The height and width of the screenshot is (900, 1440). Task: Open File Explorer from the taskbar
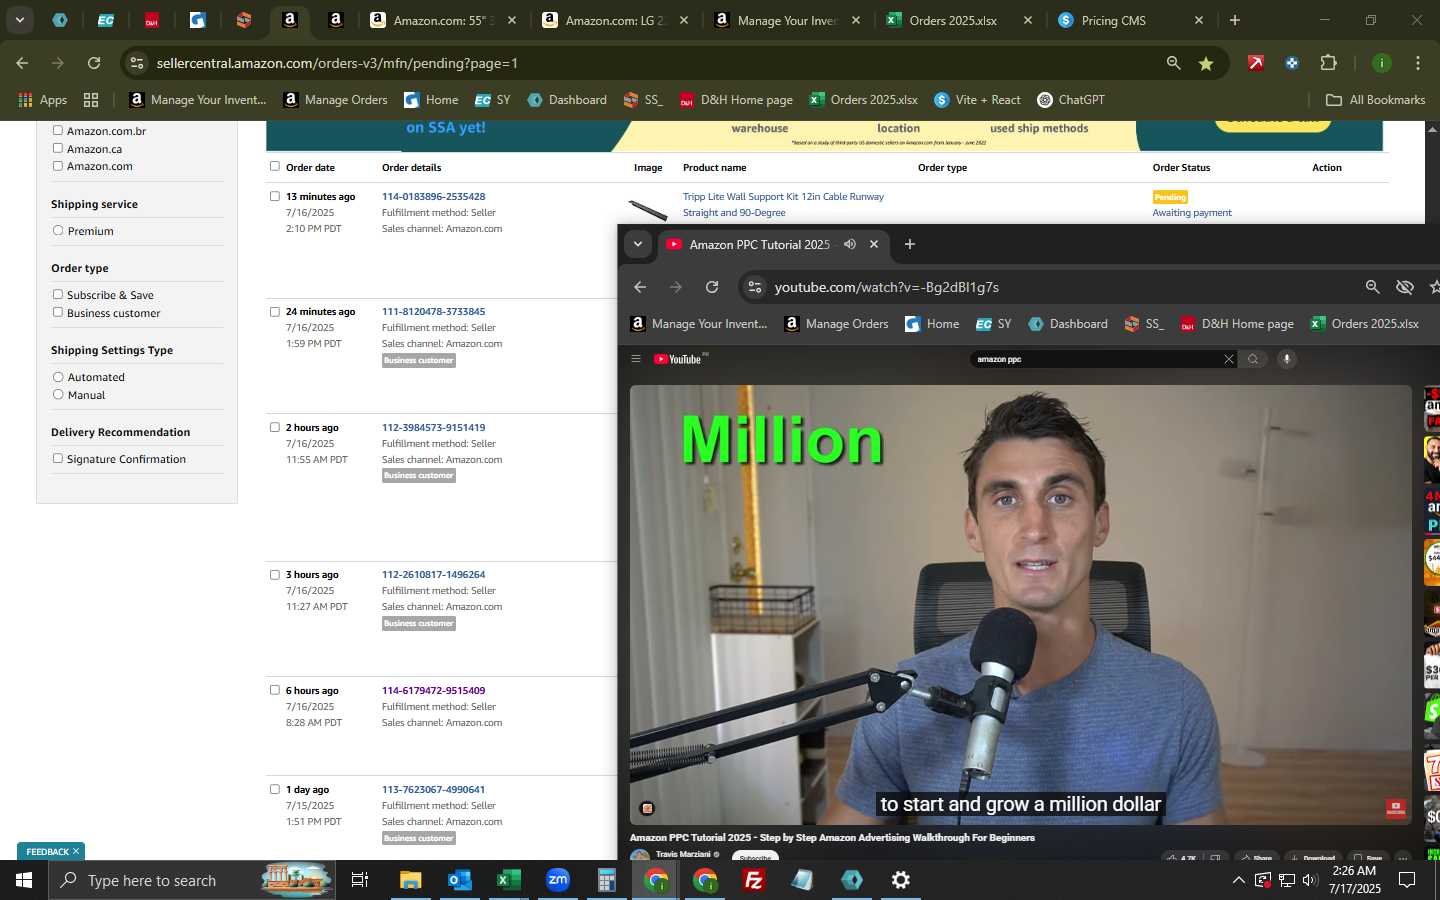coord(410,880)
